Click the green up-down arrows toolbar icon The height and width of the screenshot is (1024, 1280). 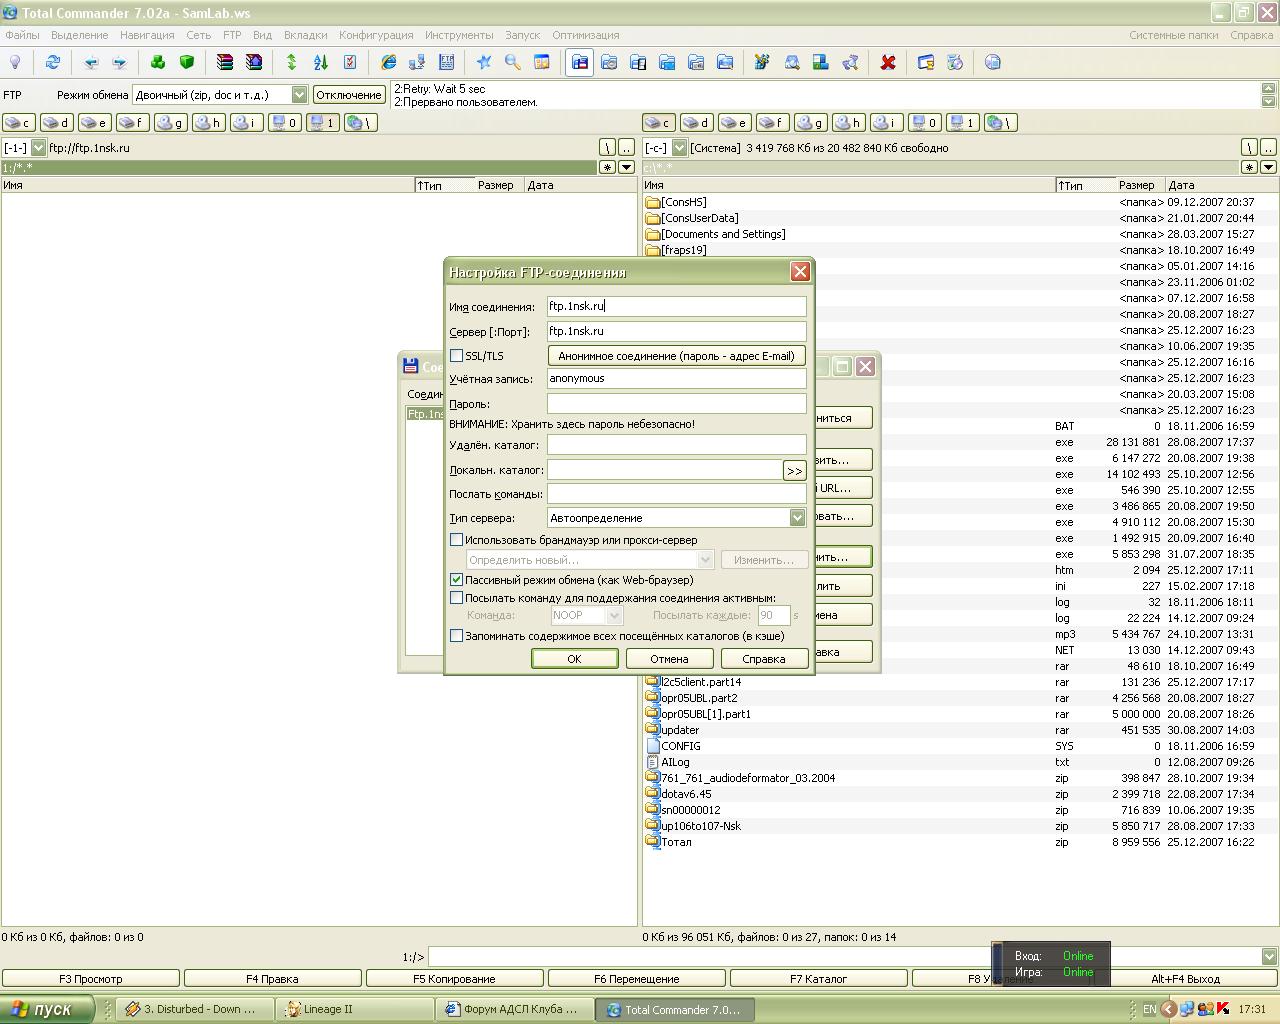(292, 62)
